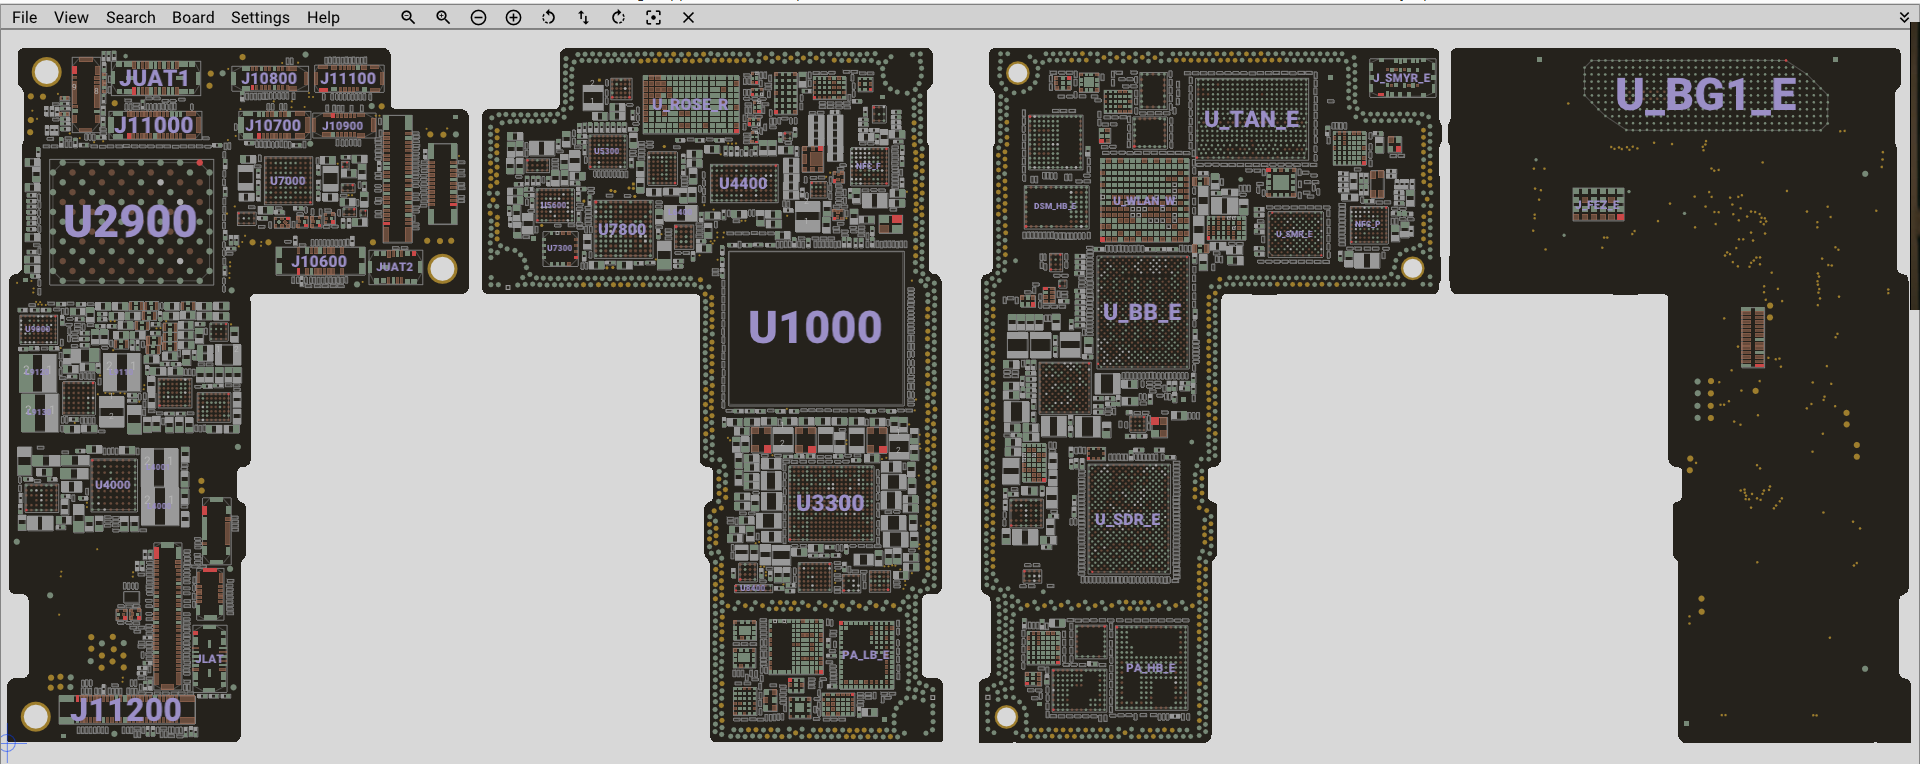Open the Settings menu
Viewport: 1920px width, 764px height.
click(x=260, y=17)
